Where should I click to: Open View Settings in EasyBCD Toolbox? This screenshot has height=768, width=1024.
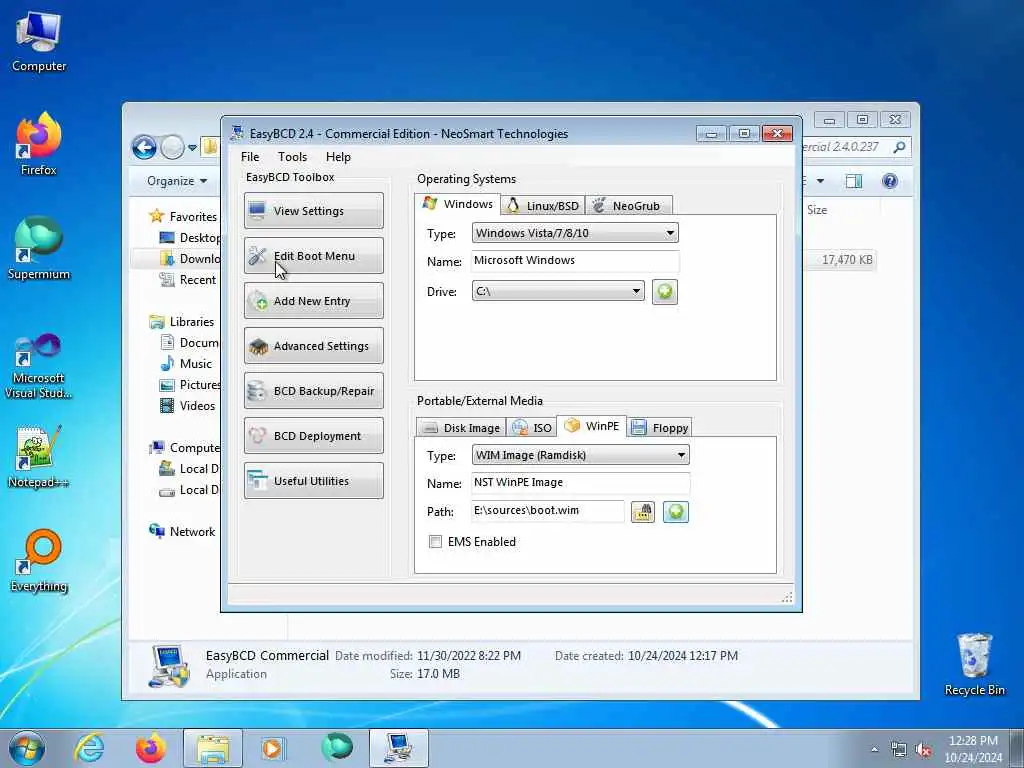click(313, 210)
